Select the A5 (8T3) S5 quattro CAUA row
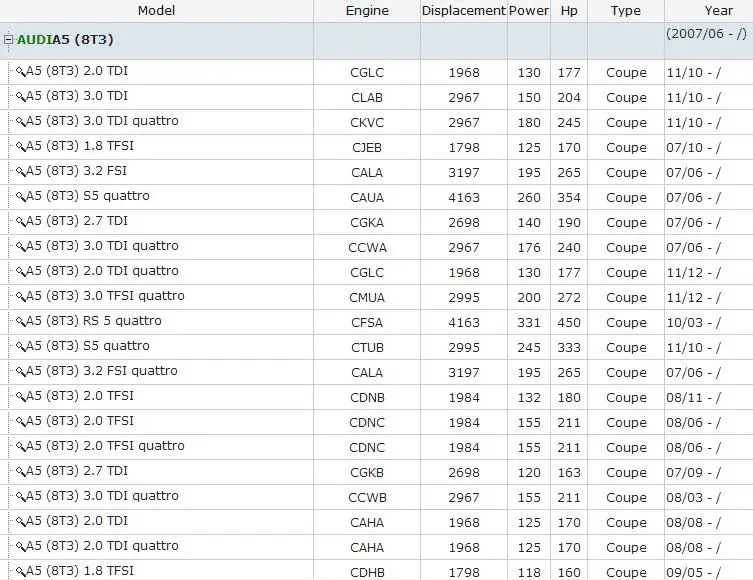This screenshot has width=753, height=580. 376,197
